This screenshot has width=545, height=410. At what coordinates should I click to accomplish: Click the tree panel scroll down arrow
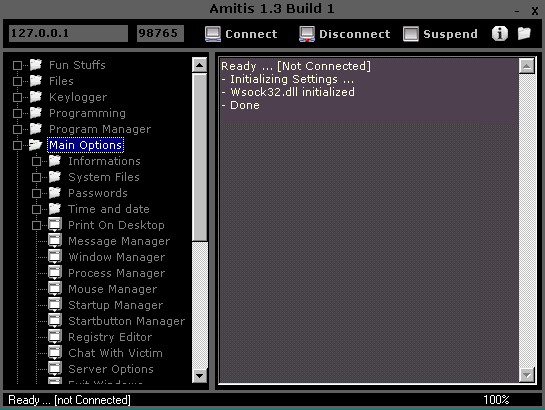pos(200,375)
